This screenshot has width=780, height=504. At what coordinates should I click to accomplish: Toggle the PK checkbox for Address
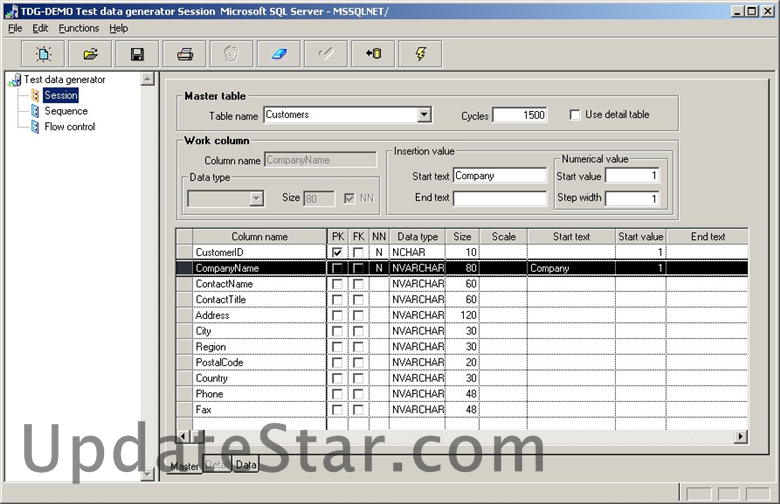(337, 315)
